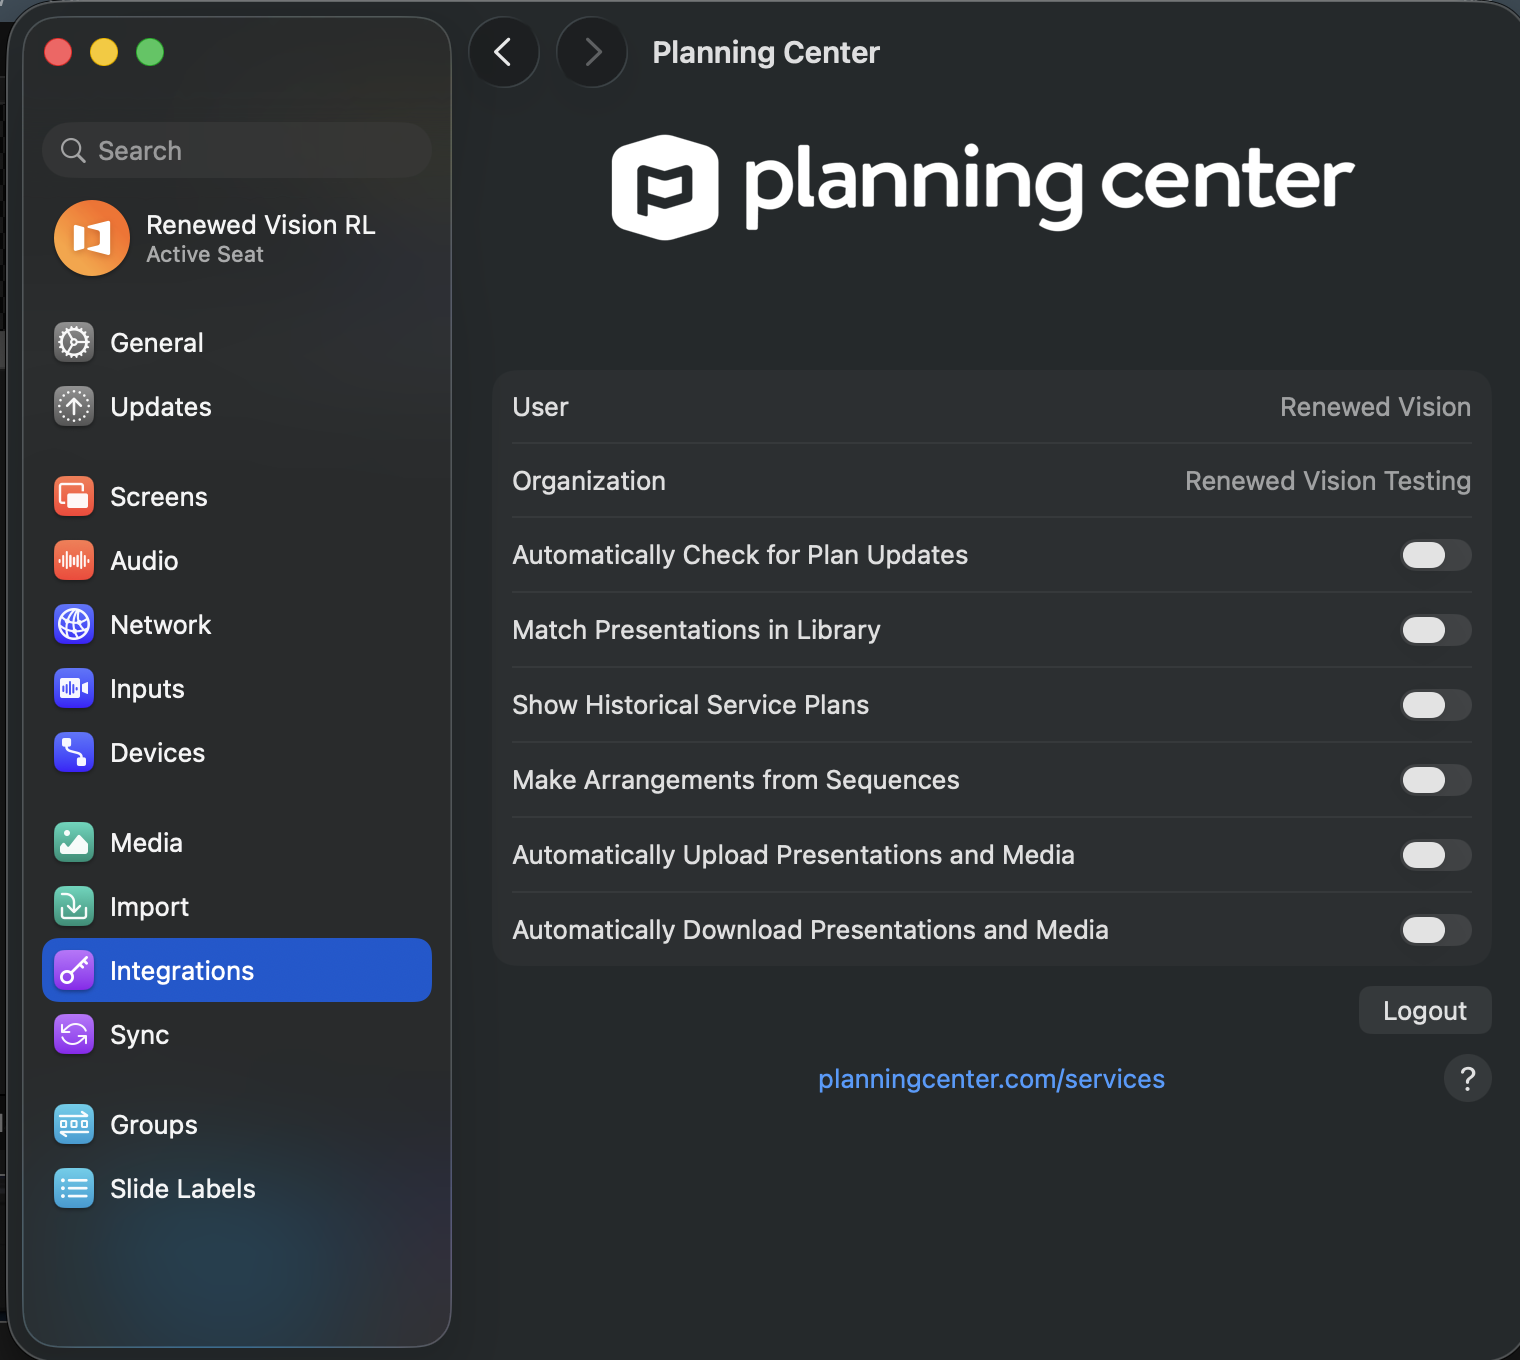This screenshot has height=1360, width=1520.
Task: Open the Groups settings pane
Action: 237,1125
